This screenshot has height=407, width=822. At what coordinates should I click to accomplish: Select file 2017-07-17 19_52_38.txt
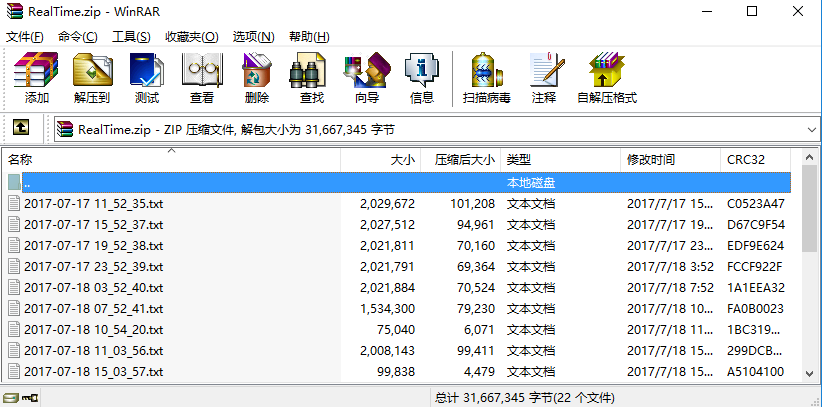click(94, 245)
